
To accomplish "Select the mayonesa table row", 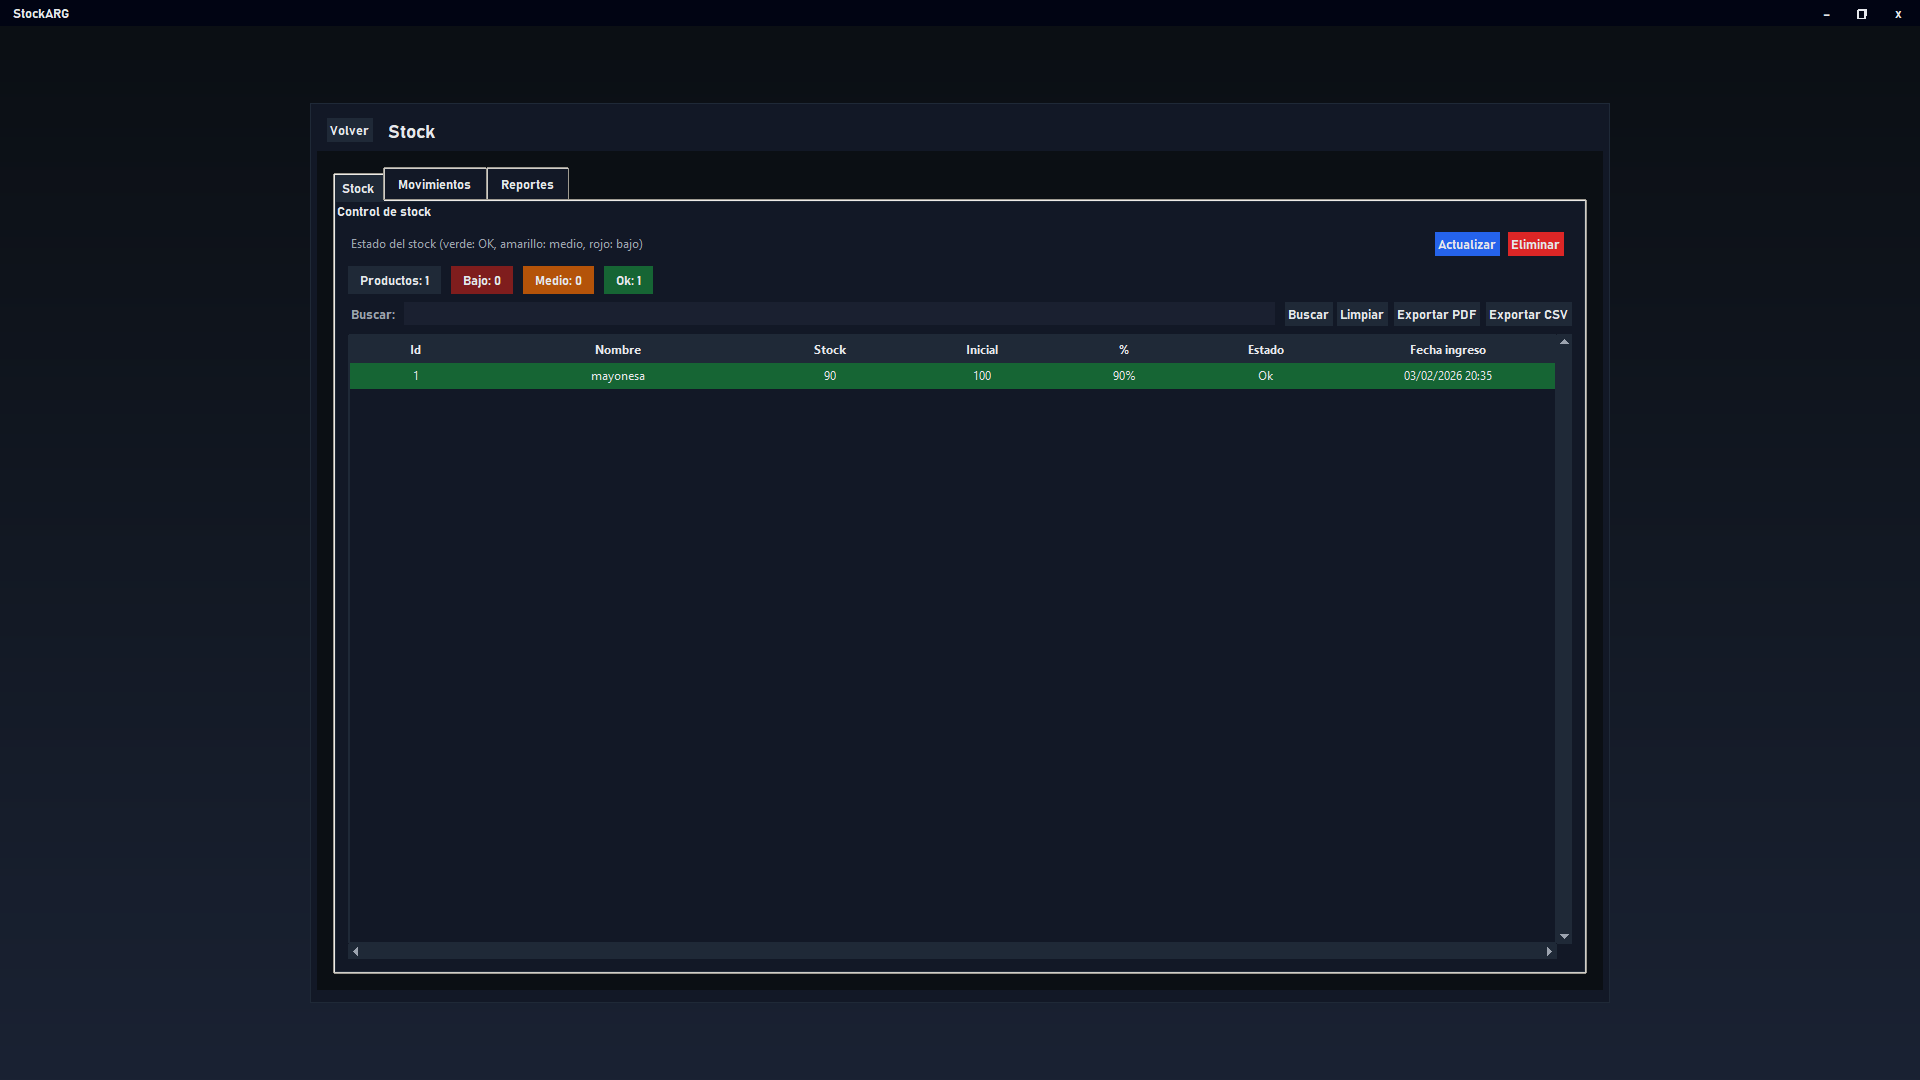I will tap(618, 376).
